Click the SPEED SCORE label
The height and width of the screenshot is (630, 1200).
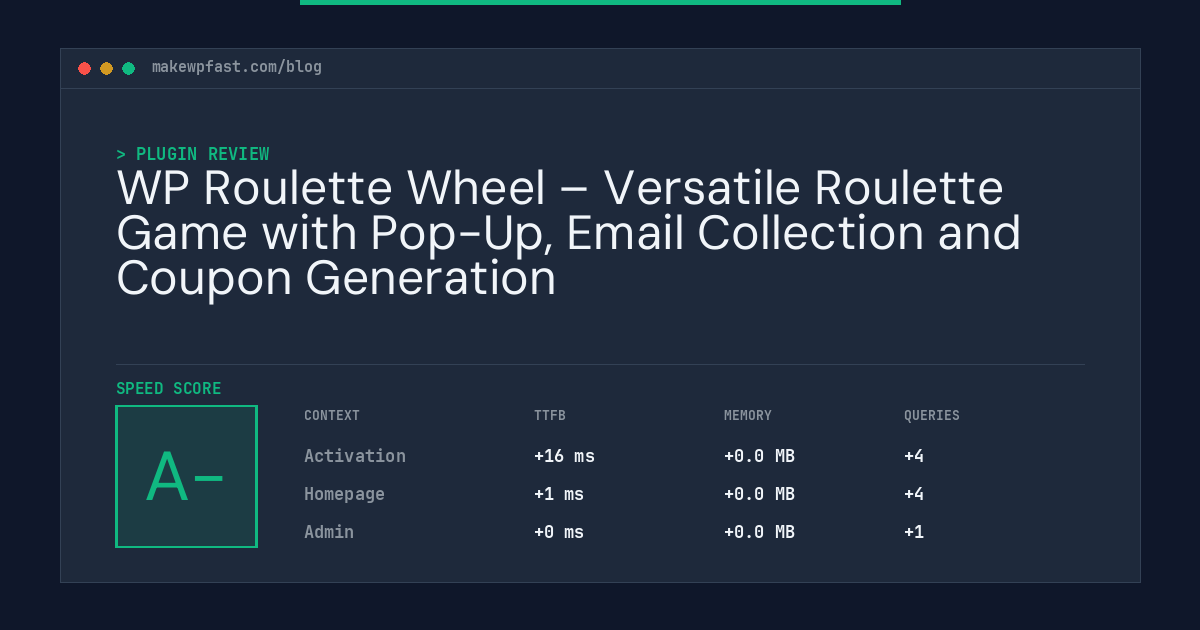pyautogui.click(x=169, y=389)
